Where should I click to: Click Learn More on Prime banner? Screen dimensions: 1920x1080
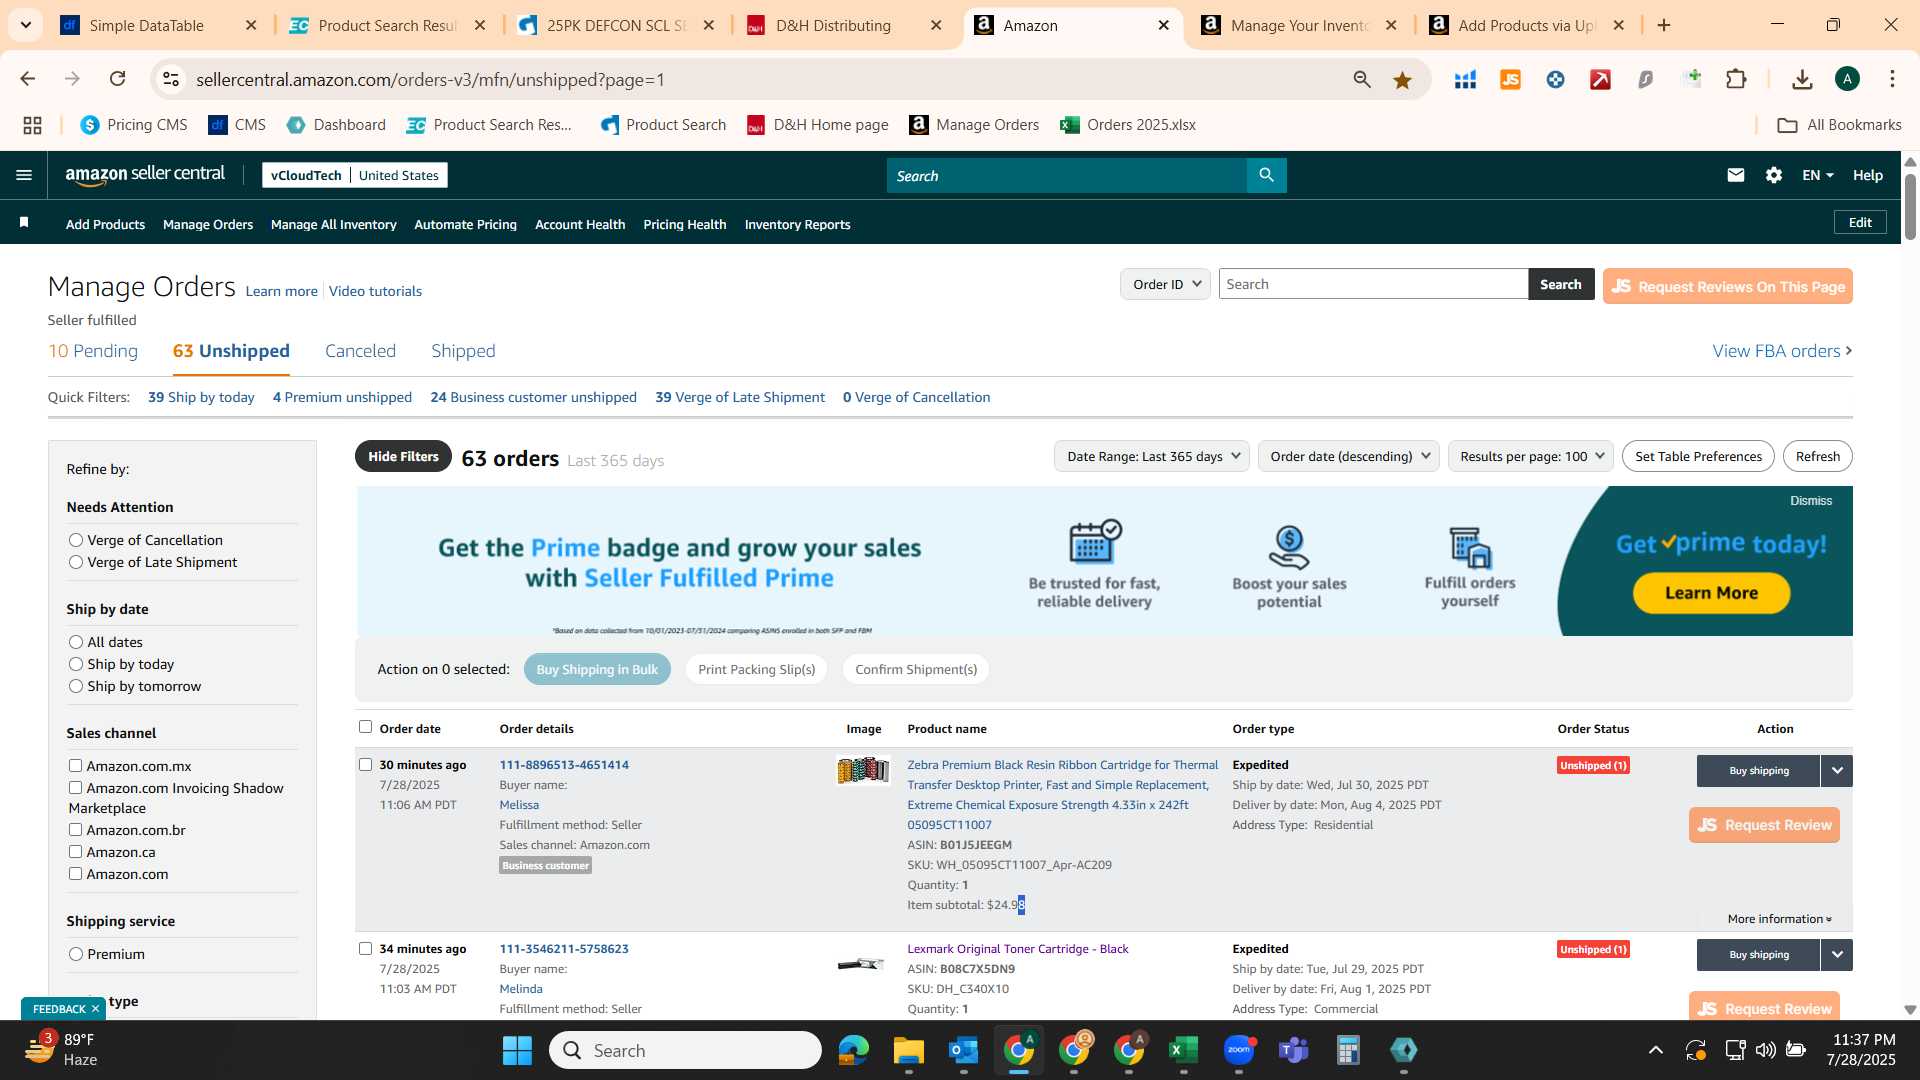coord(1711,592)
